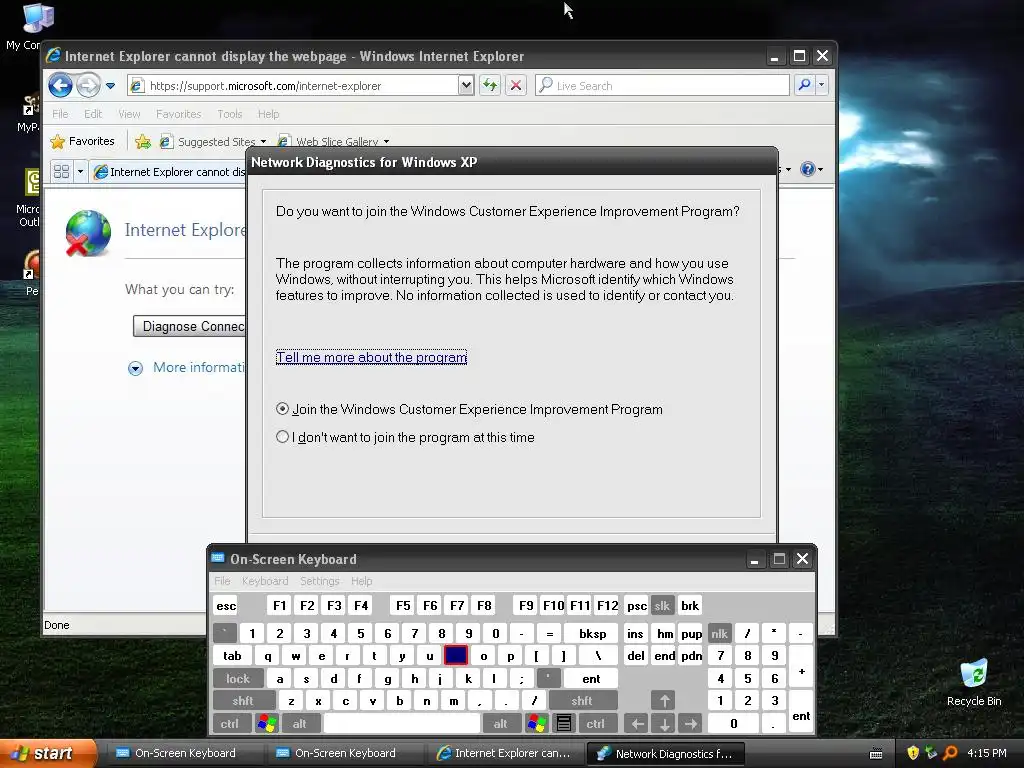This screenshot has height=768, width=1024.
Task: Open the On-Screen Keyboard Help menu
Action: pyautogui.click(x=361, y=581)
